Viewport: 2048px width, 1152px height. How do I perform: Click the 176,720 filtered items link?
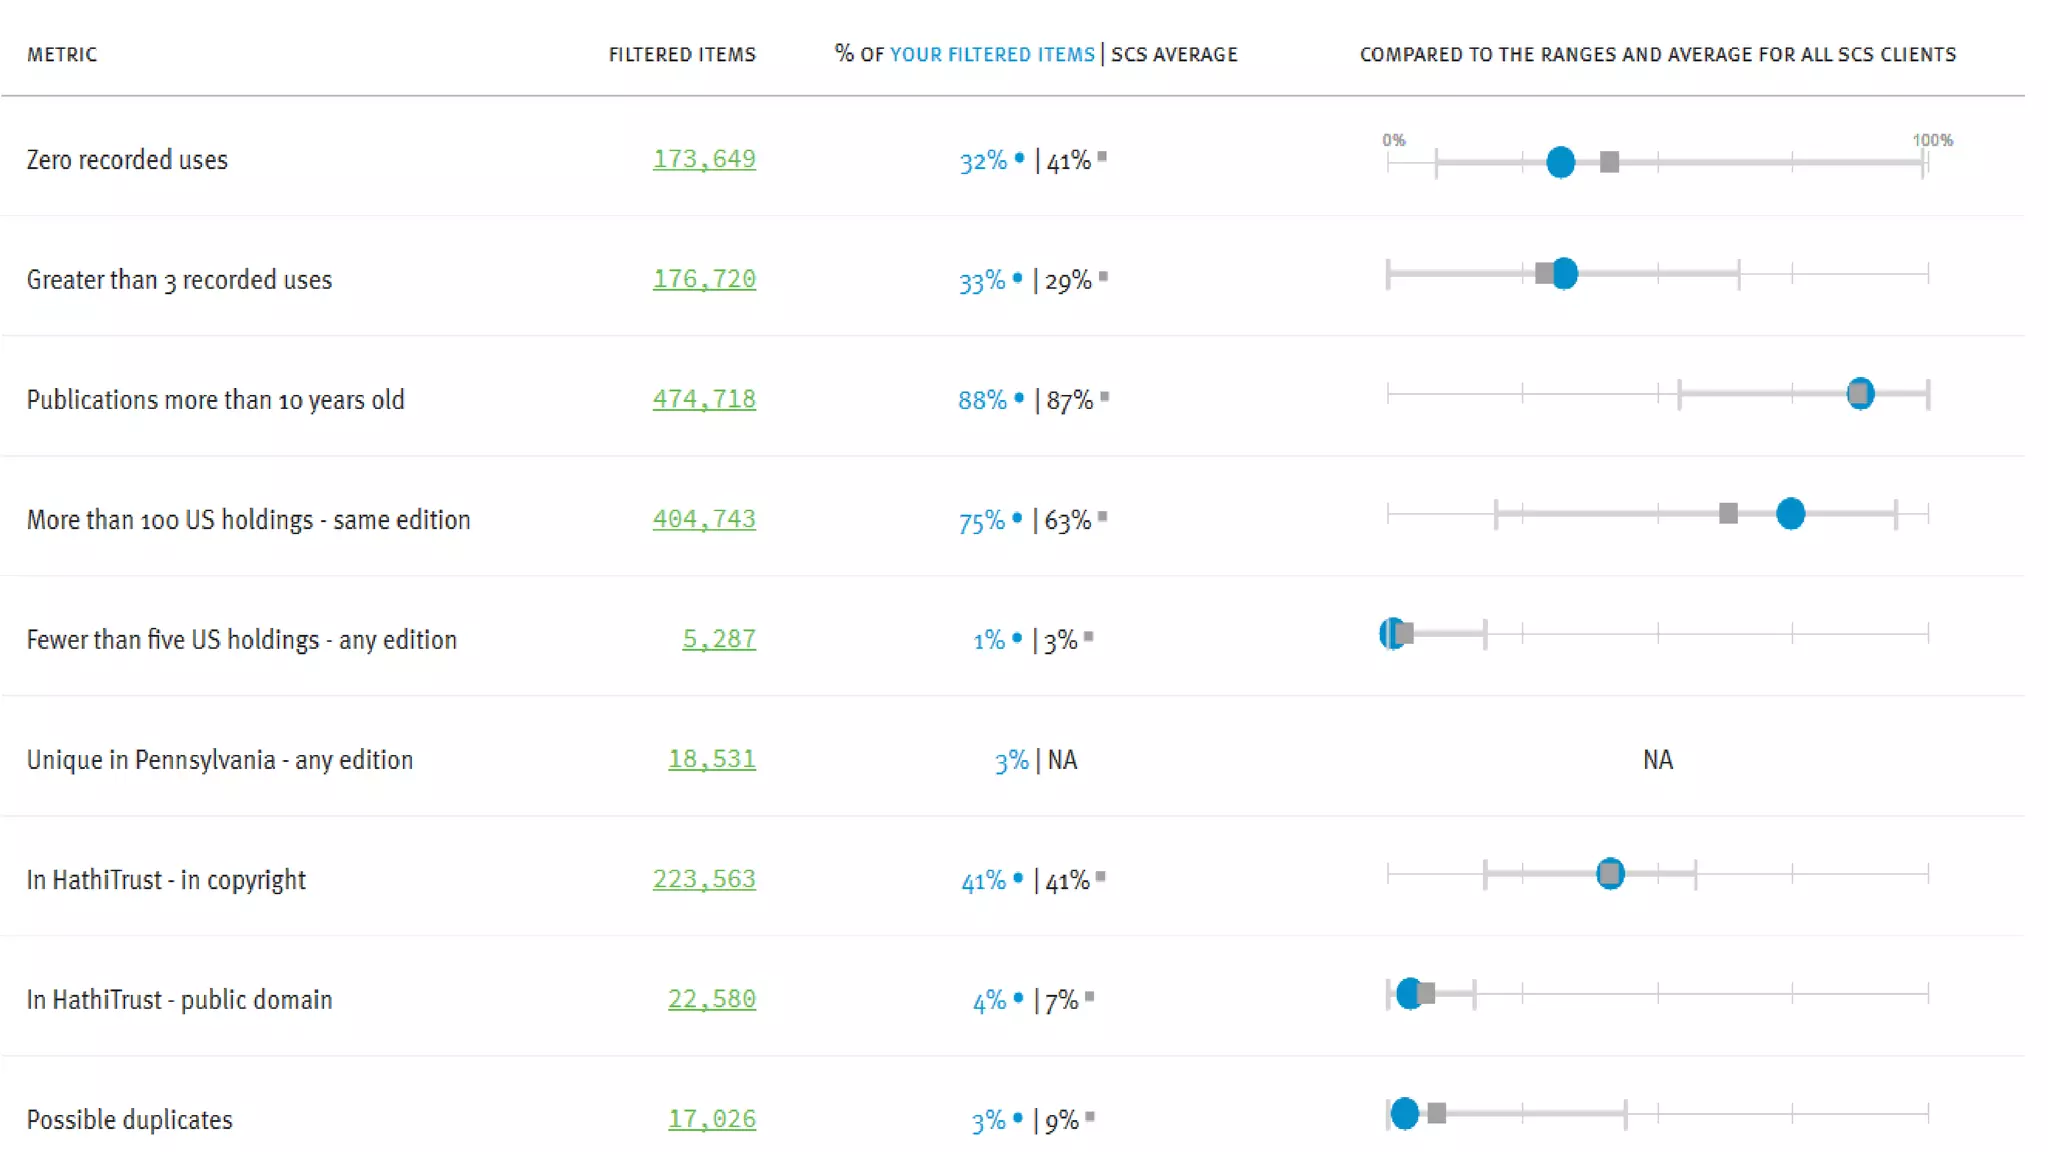pos(704,279)
